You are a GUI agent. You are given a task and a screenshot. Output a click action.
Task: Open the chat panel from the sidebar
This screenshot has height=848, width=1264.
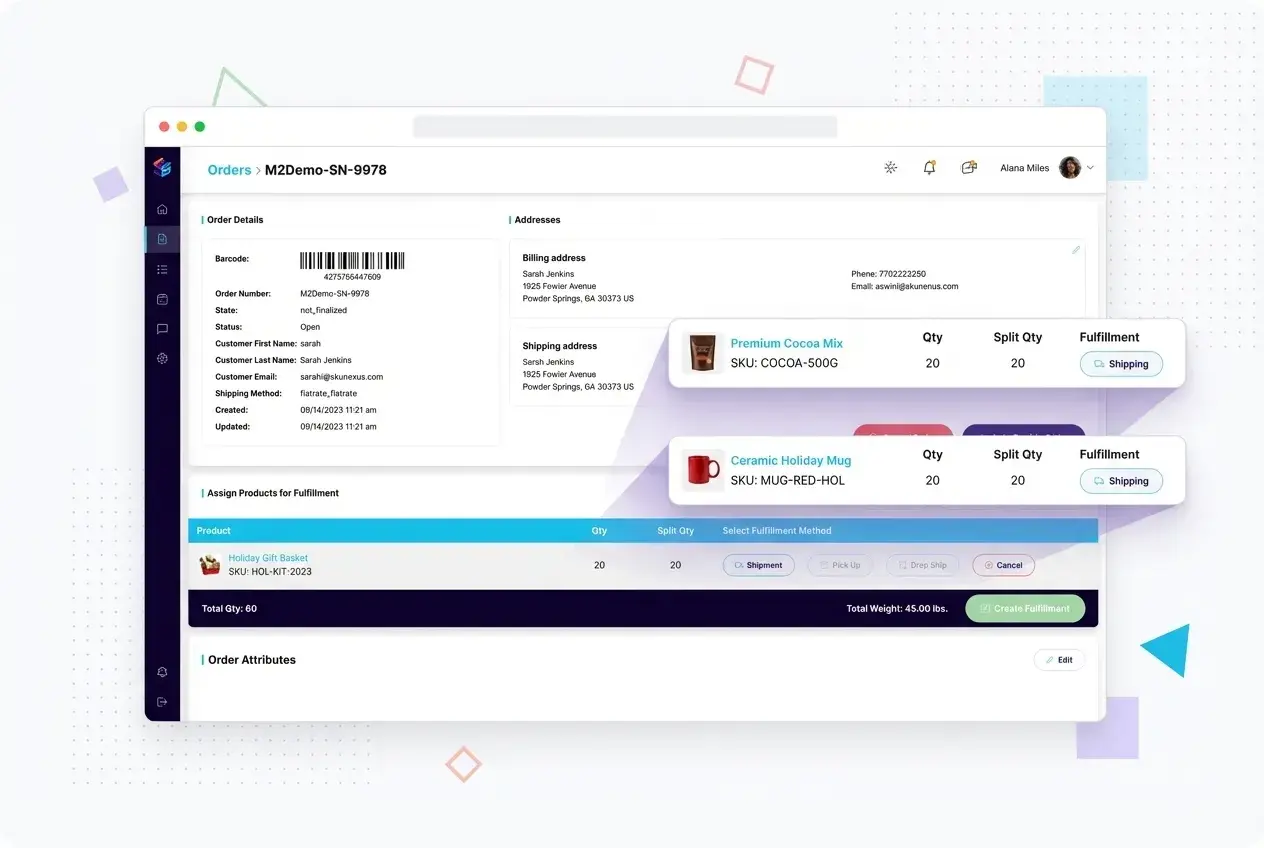click(162, 329)
